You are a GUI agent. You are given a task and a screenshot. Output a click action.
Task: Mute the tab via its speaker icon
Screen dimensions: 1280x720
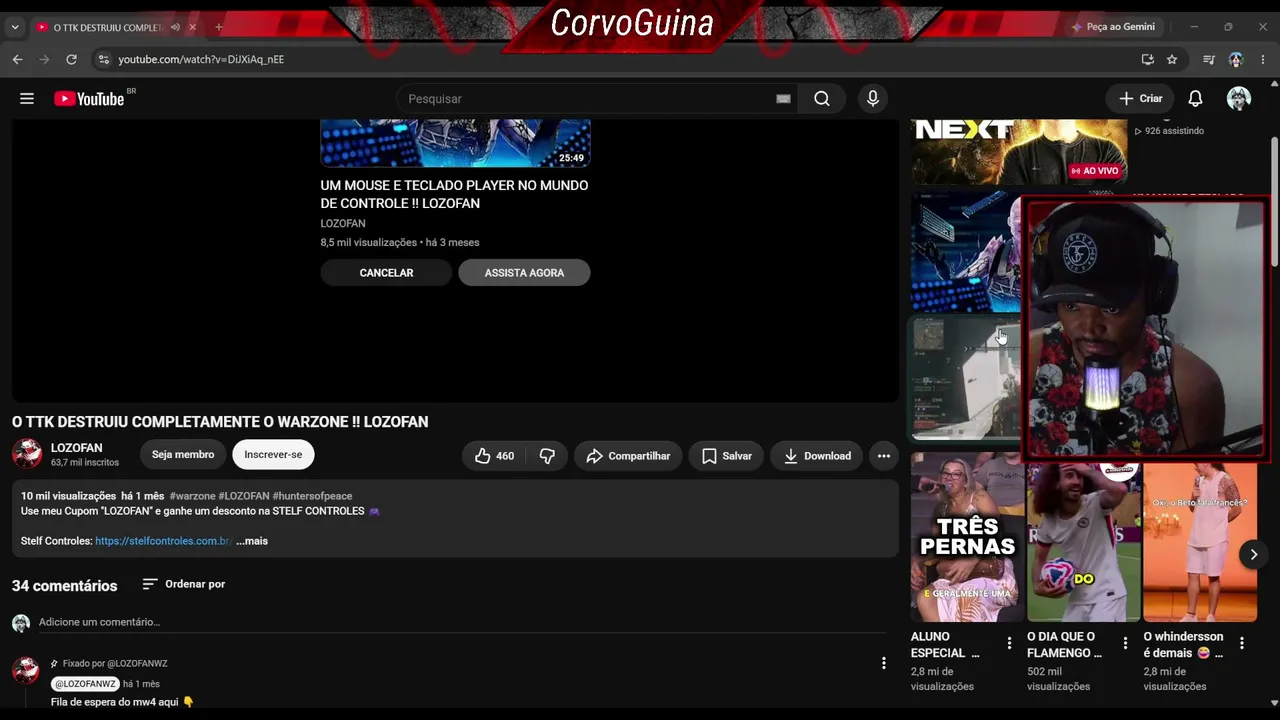coord(175,27)
